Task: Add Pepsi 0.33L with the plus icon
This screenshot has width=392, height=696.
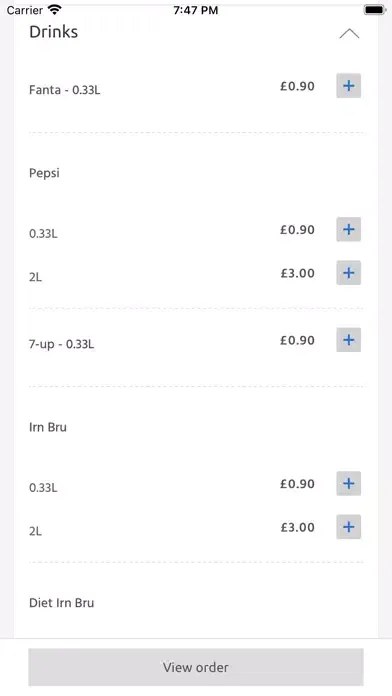Action: [x=348, y=229]
